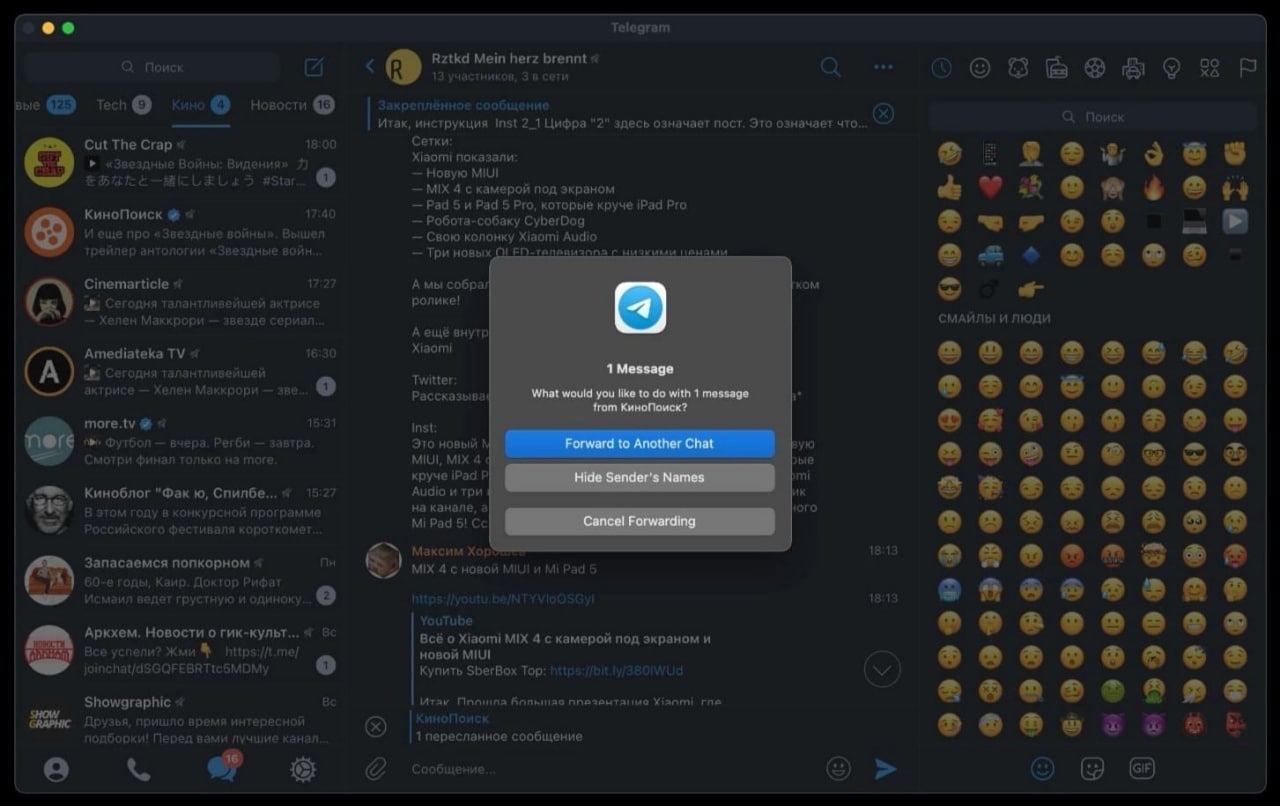Open the Smileys face category in emoji header
The width and height of the screenshot is (1280, 806).
click(980, 67)
